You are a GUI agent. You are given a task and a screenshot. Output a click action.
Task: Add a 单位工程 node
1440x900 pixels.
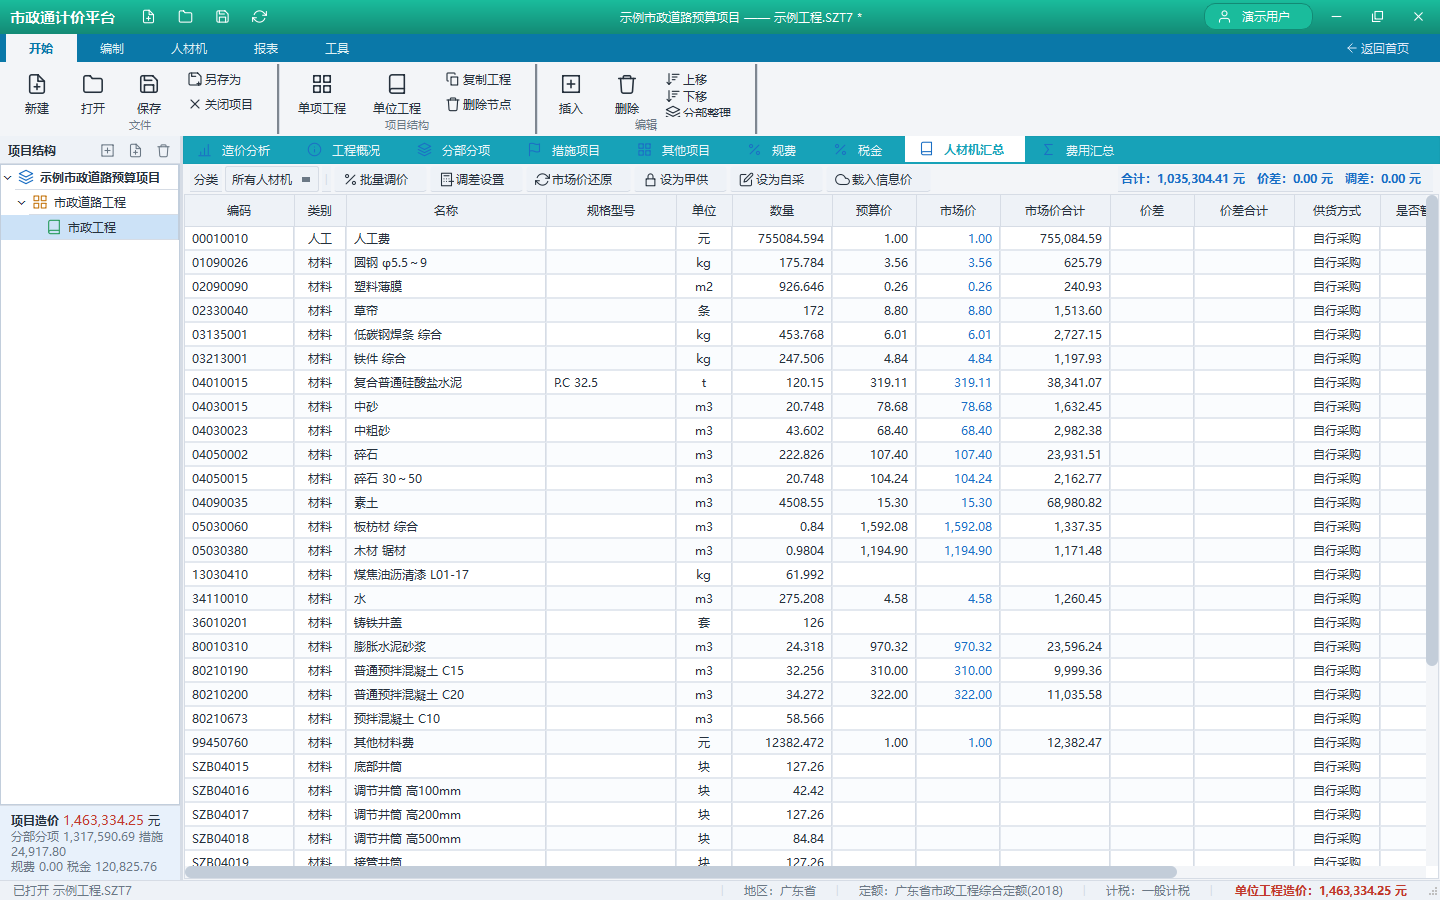point(397,94)
